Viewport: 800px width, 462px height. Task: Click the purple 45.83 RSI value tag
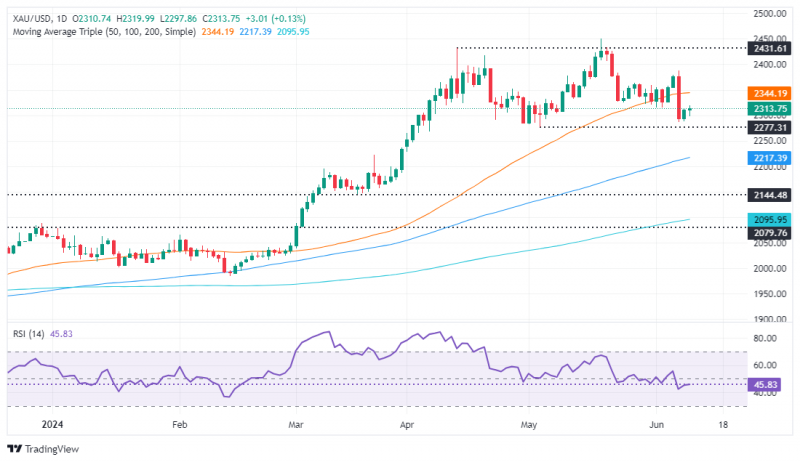tap(764, 384)
